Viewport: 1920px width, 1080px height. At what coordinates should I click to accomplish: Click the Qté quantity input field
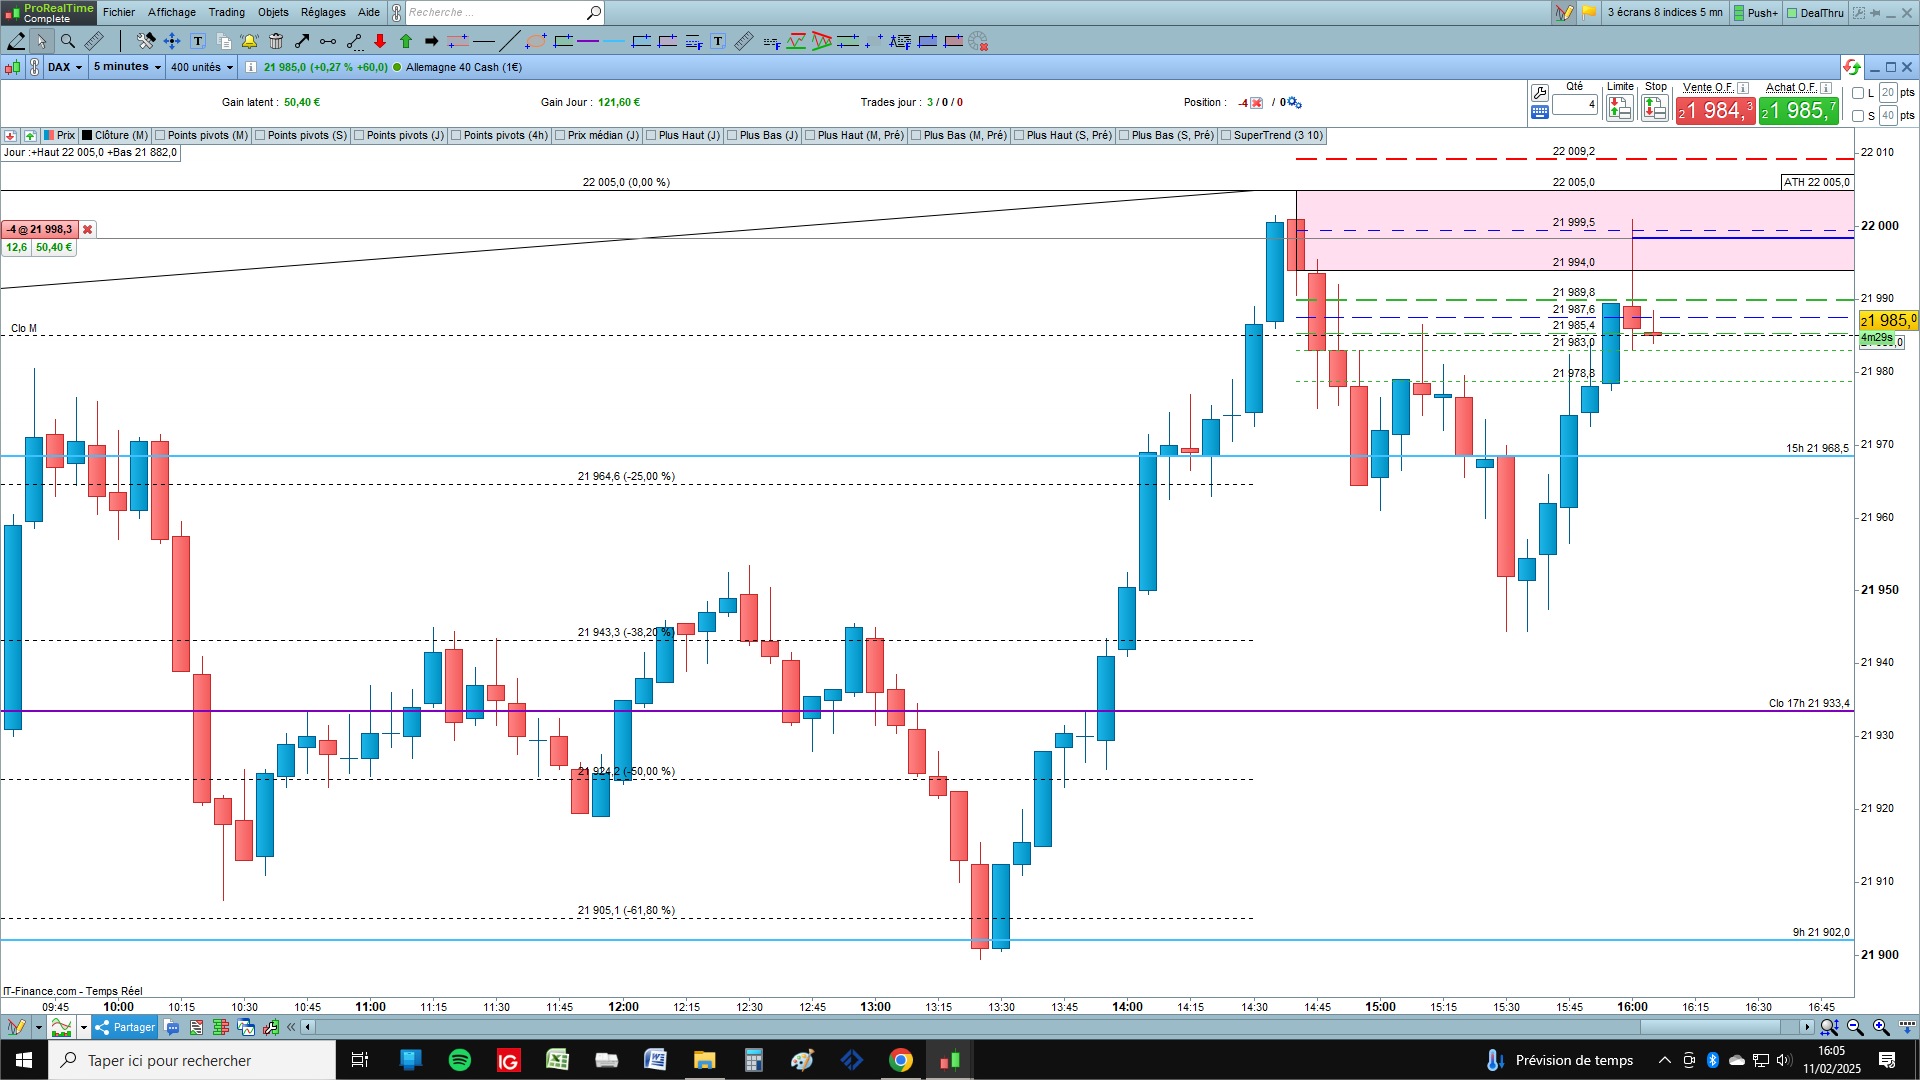pos(1575,104)
